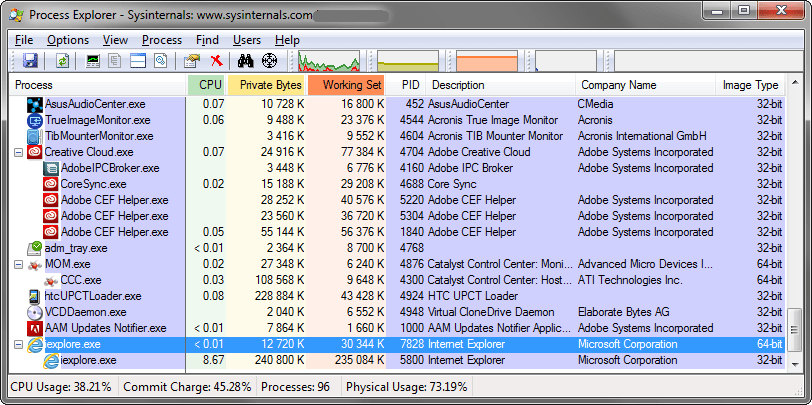812x405 pixels.
Task: Click the vertical scrollbar thumb
Action: pyautogui.click(x=795, y=331)
